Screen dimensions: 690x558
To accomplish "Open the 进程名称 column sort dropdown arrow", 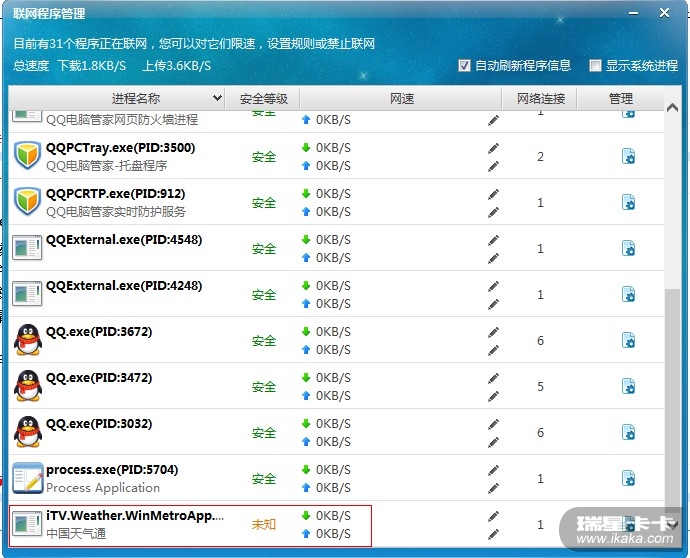I will (x=217, y=98).
